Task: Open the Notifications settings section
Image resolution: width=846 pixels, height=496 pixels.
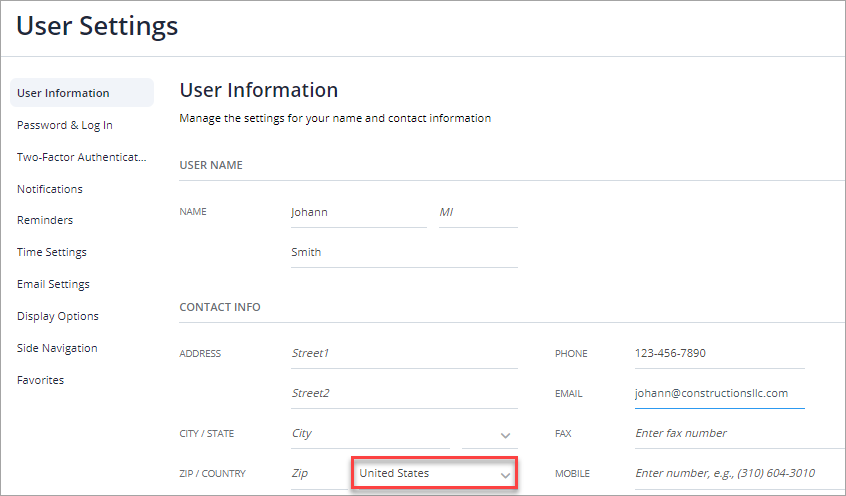Action: [x=50, y=189]
